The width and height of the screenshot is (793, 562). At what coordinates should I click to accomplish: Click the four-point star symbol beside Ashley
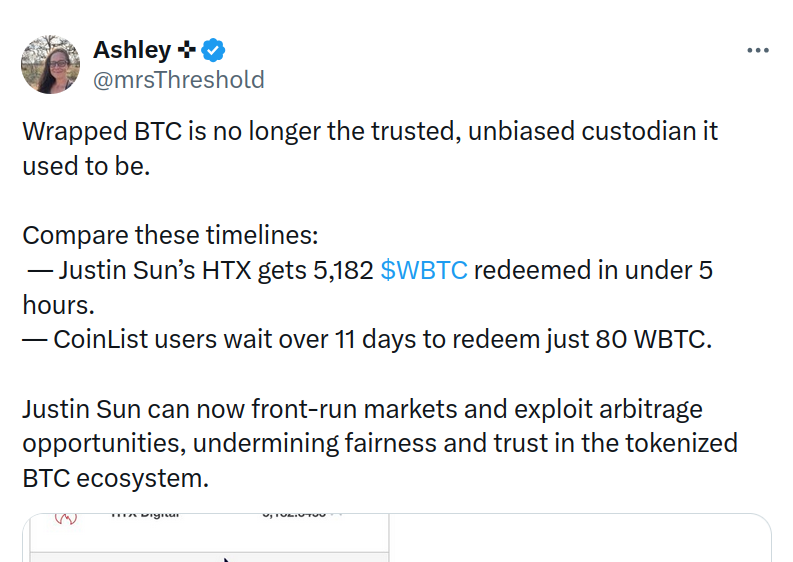click(186, 49)
